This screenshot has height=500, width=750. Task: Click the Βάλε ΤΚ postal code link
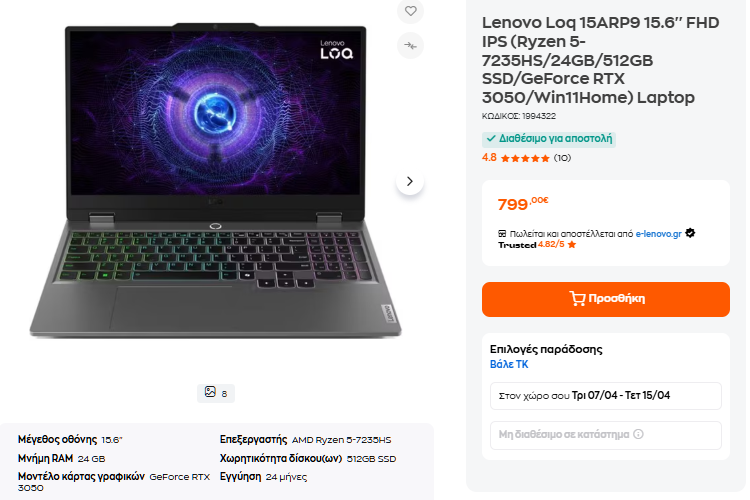click(x=509, y=365)
